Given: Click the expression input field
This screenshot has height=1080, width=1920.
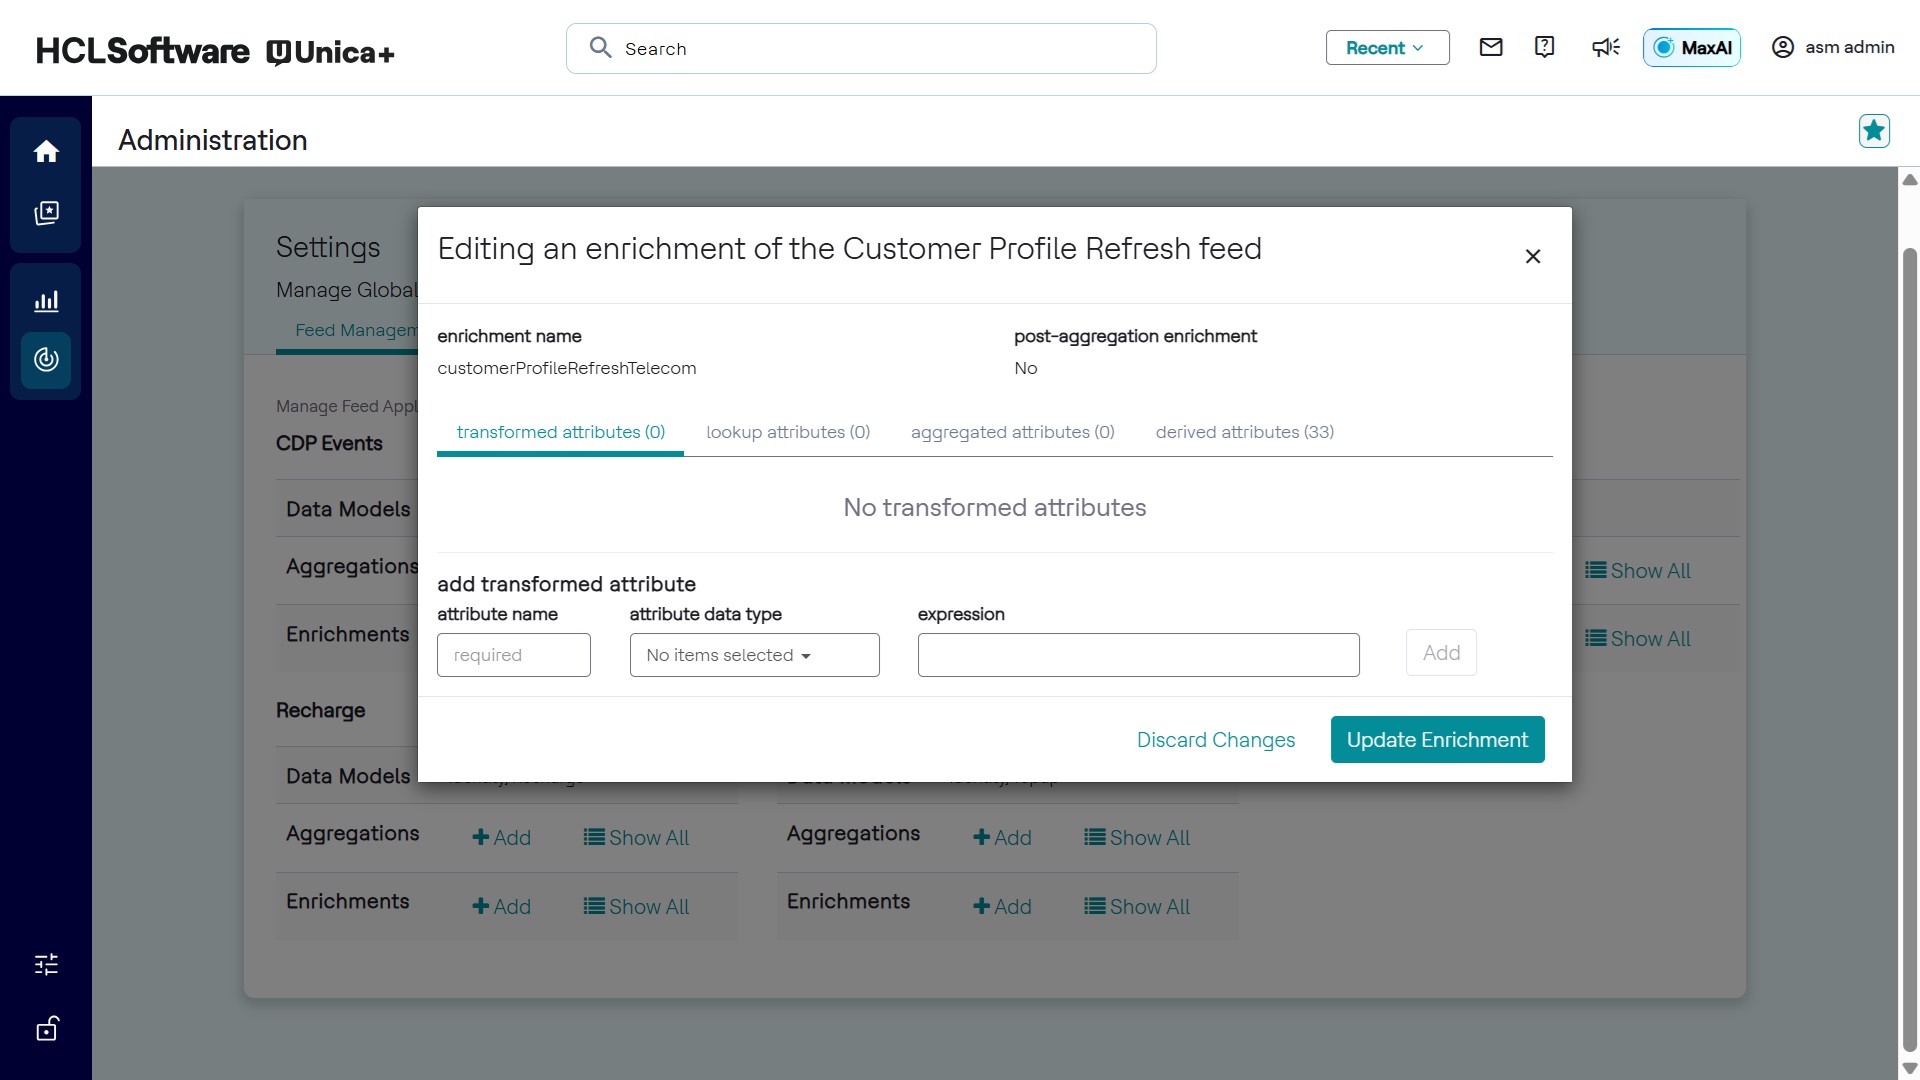Looking at the screenshot, I should click(1138, 655).
